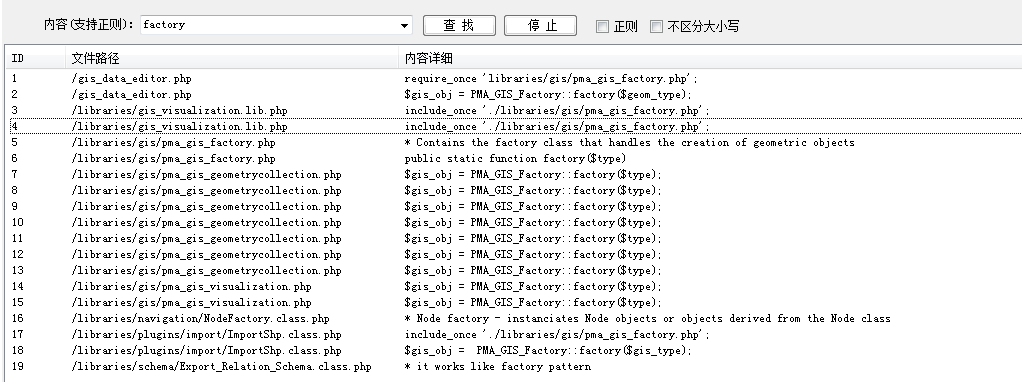The image size is (1022, 382).
Task: Select row 11 pma_gis_geometrycollection.php path
Action: [x=207, y=239]
